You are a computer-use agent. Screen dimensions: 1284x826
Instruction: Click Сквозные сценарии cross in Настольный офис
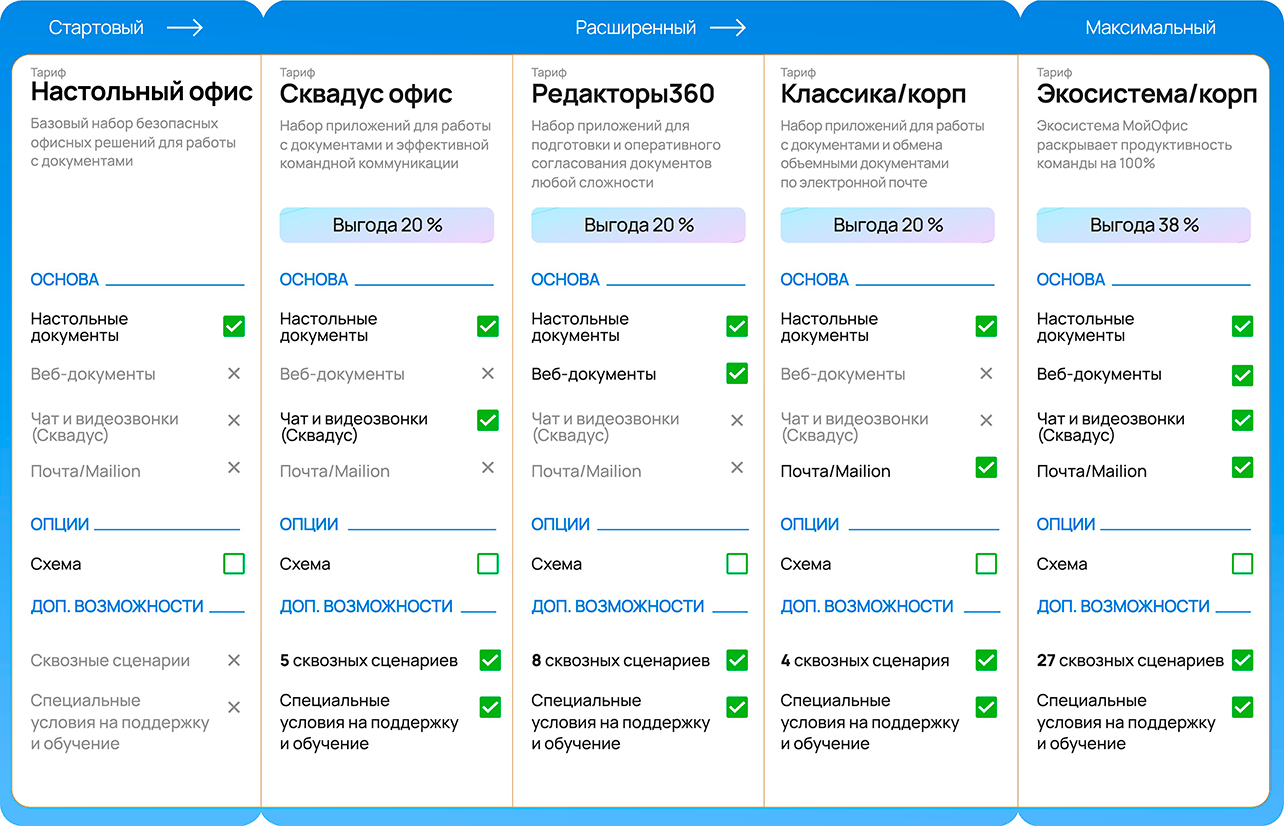[234, 660]
